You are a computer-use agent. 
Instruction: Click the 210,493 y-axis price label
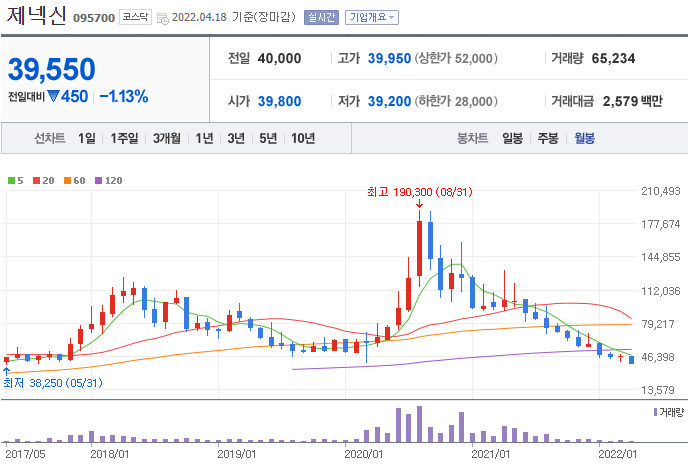tap(661, 191)
